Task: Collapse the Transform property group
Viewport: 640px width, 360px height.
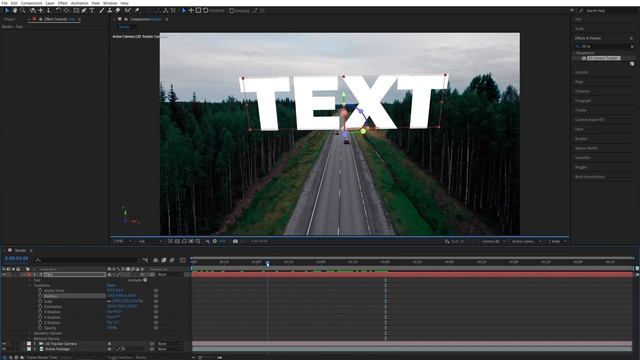Action: point(30,285)
